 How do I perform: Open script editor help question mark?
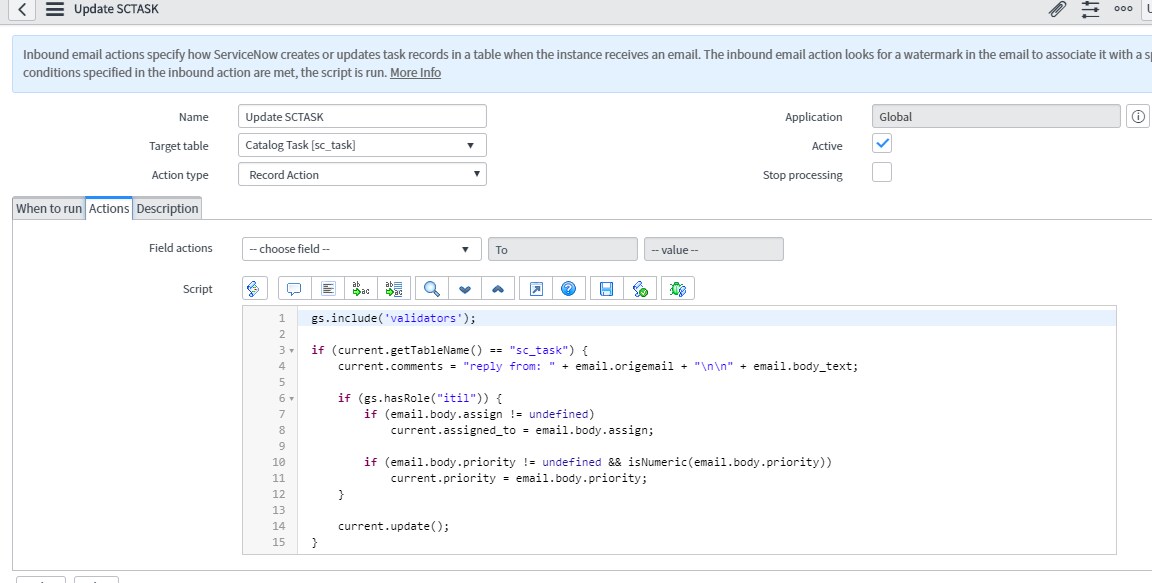[x=569, y=289]
